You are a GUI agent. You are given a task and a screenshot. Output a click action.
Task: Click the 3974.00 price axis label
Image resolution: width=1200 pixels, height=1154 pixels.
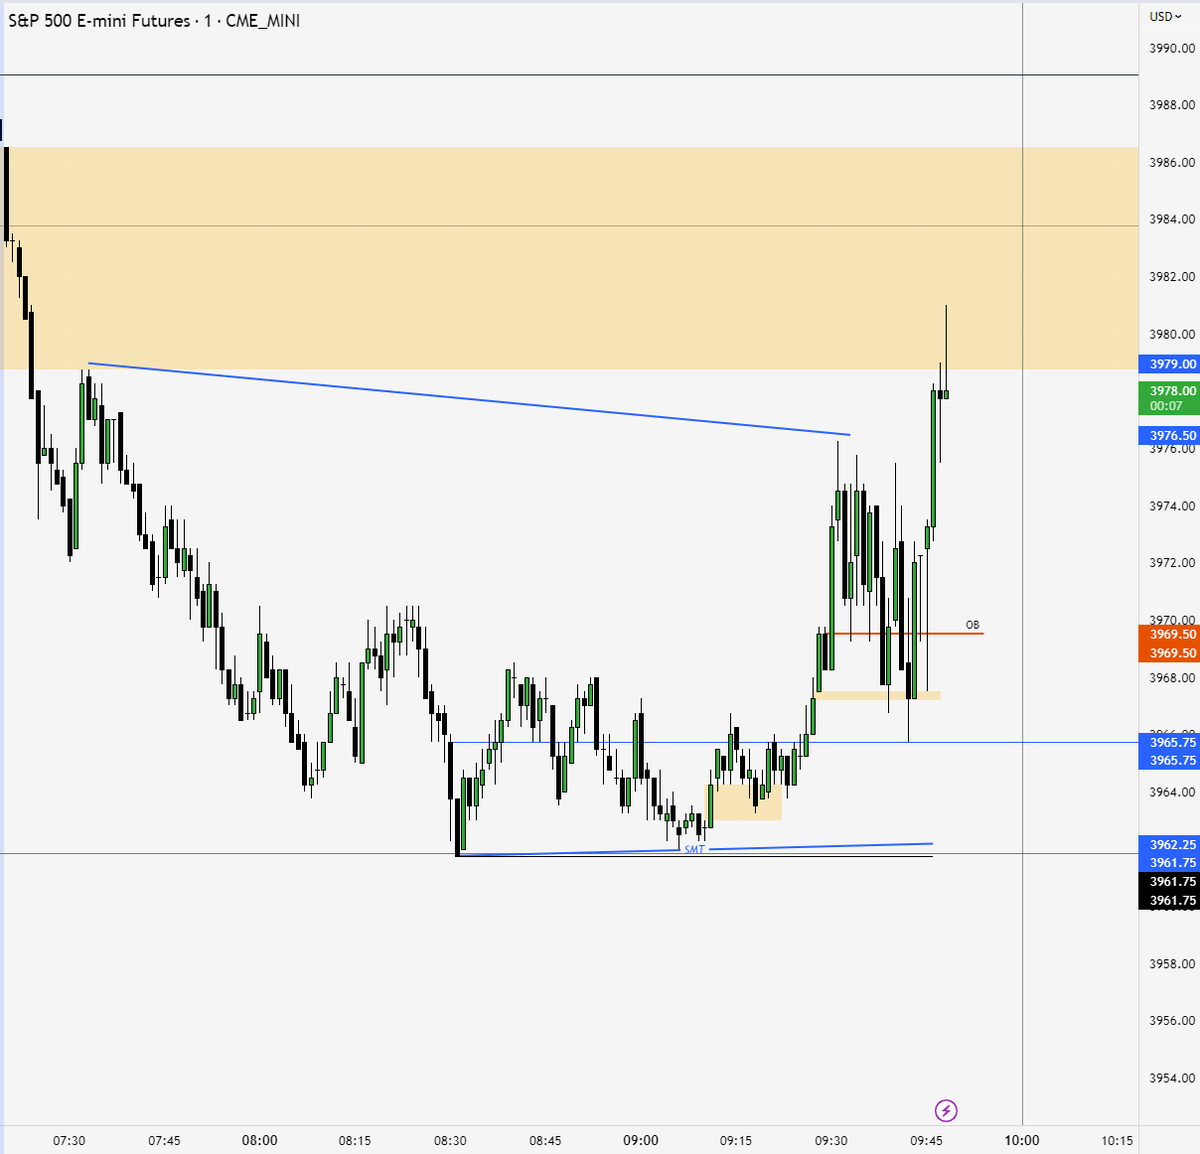tap(1172, 506)
